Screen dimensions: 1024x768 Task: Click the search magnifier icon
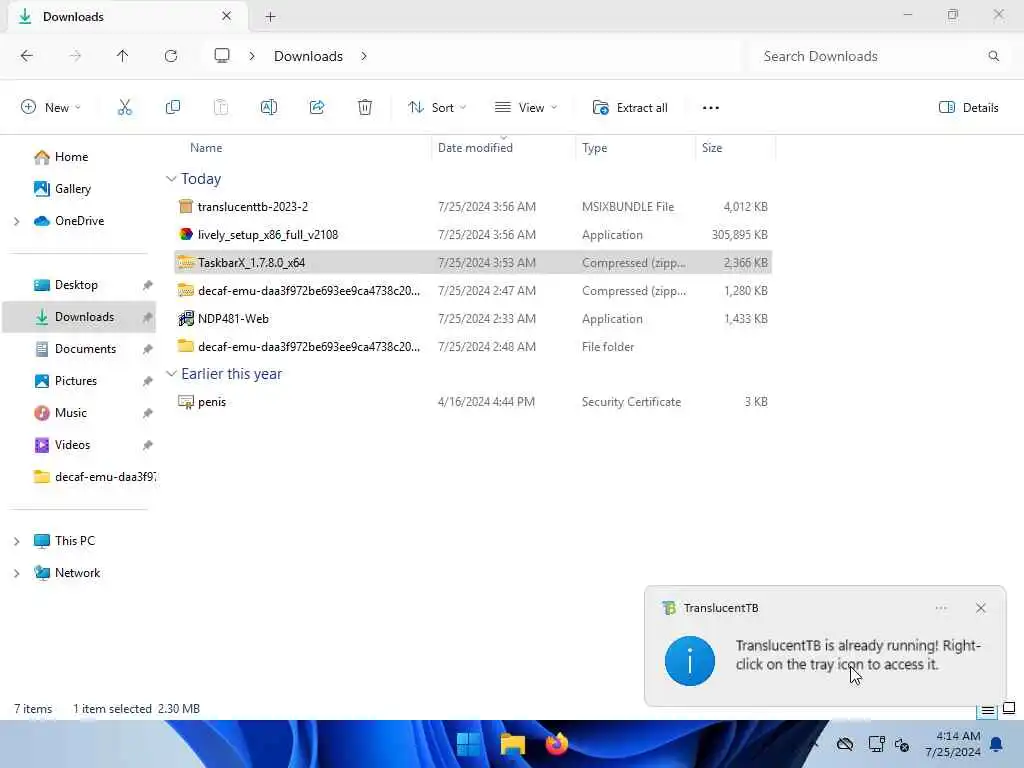point(993,56)
